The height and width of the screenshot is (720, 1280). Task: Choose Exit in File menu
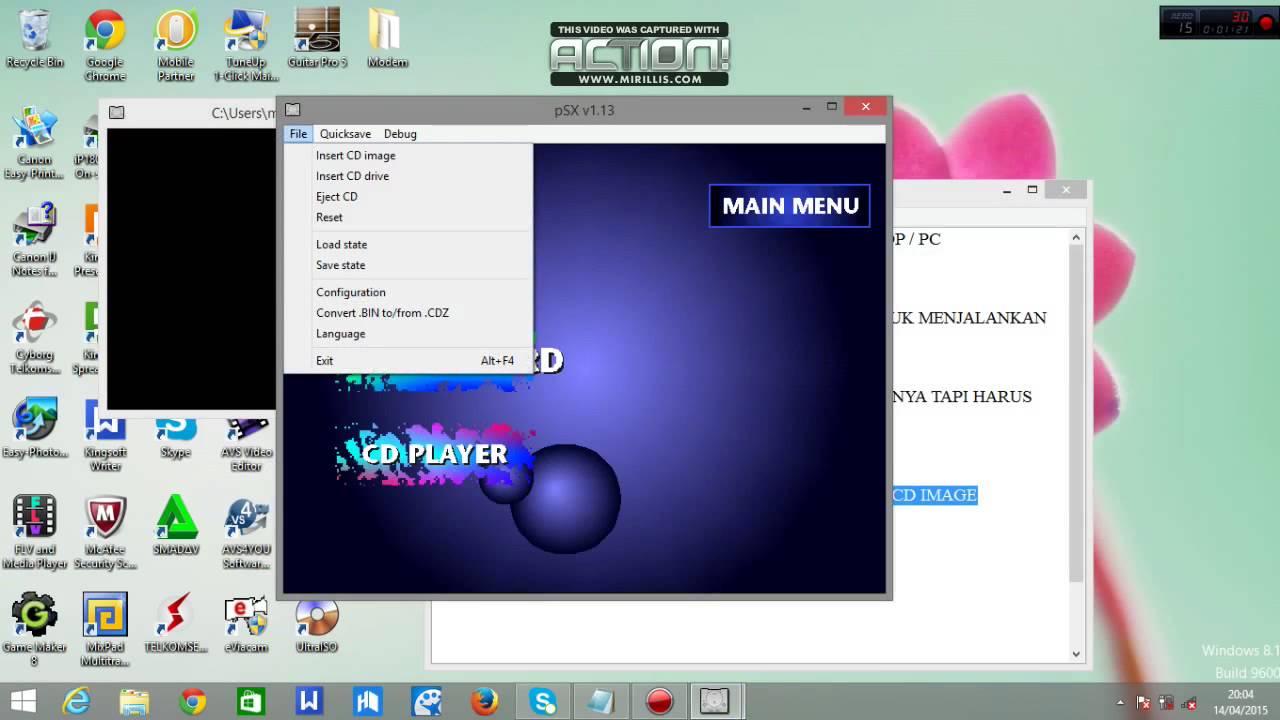[408, 360]
